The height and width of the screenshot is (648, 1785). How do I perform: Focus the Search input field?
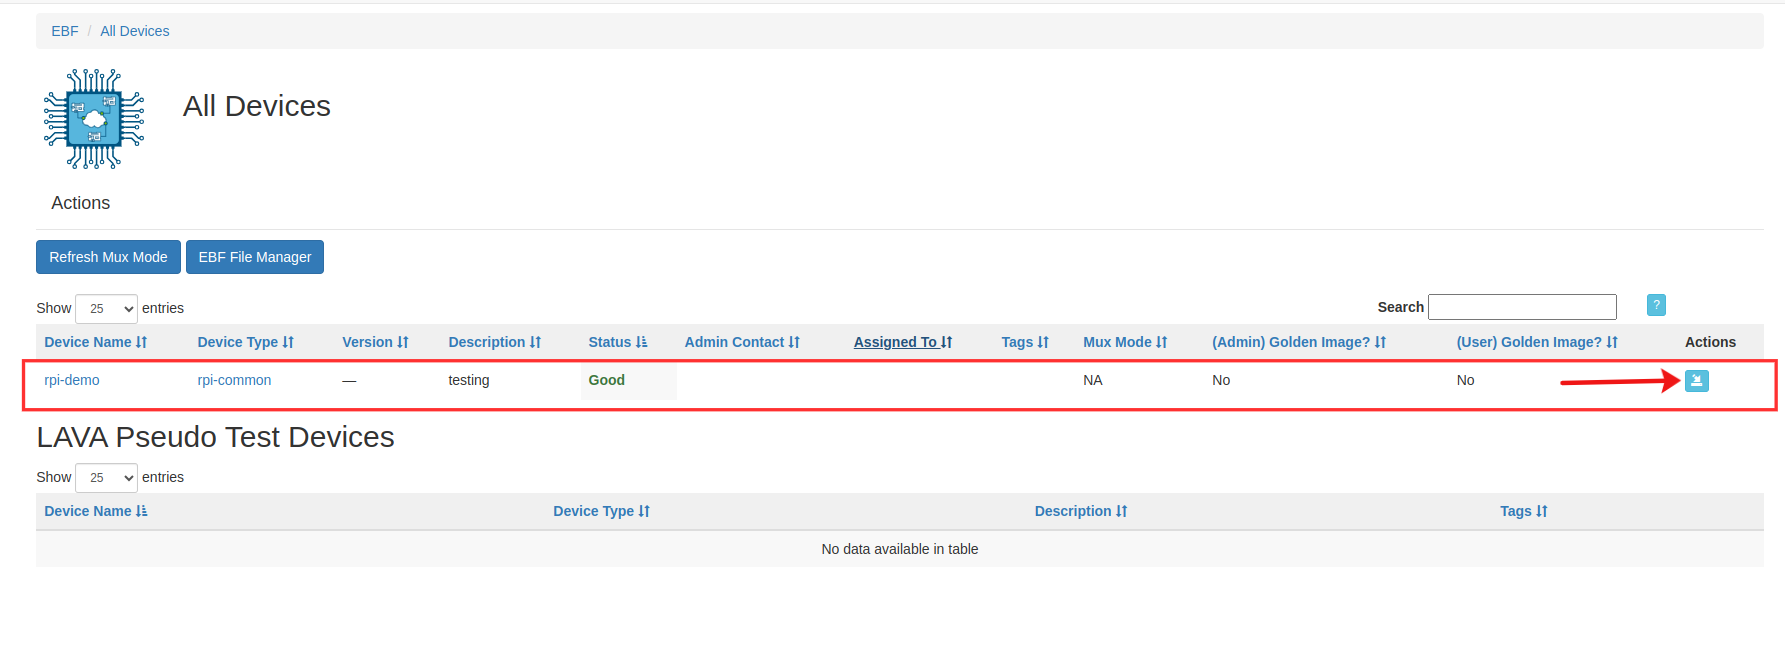1522,307
